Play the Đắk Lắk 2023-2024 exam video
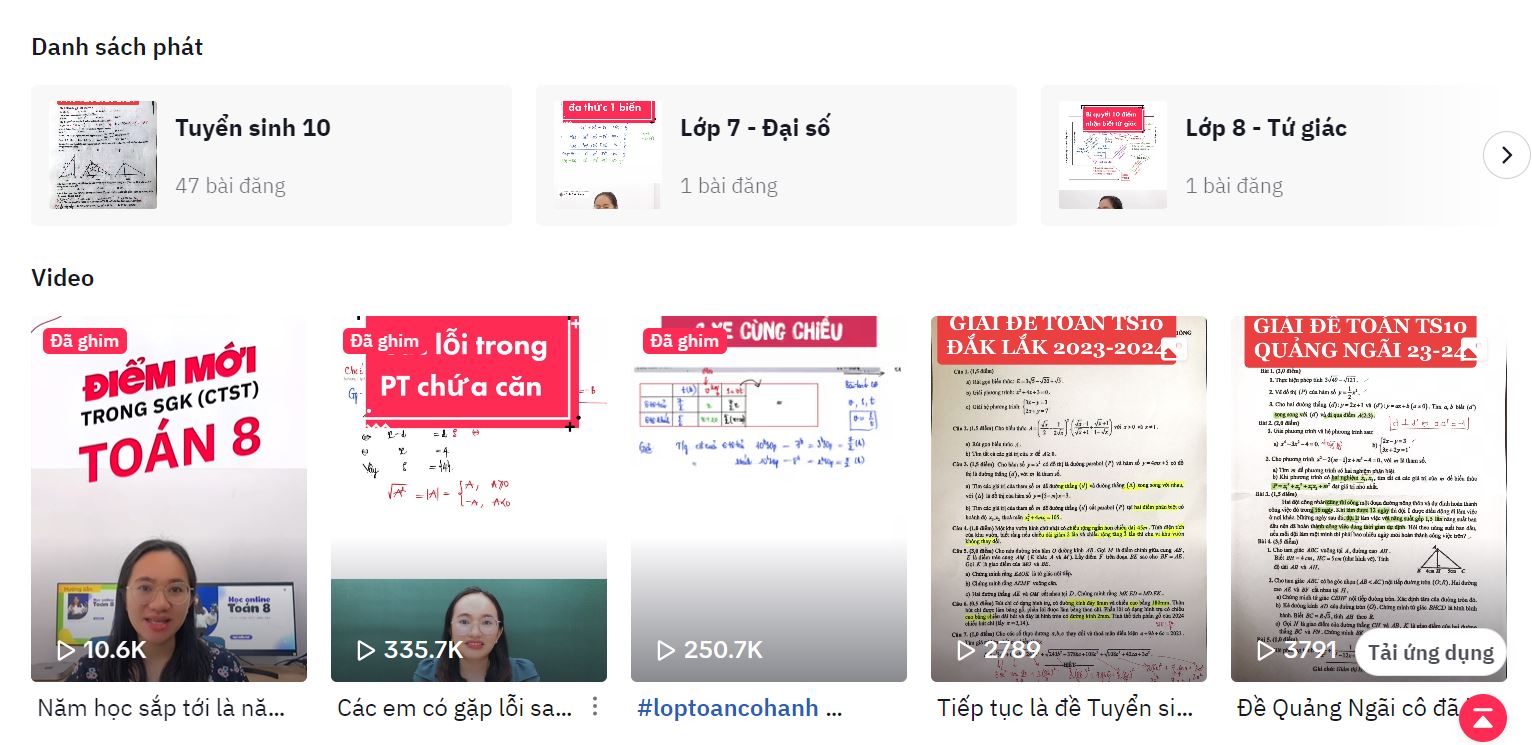Screen dimensions: 1532x745 tap(1069, 499)
